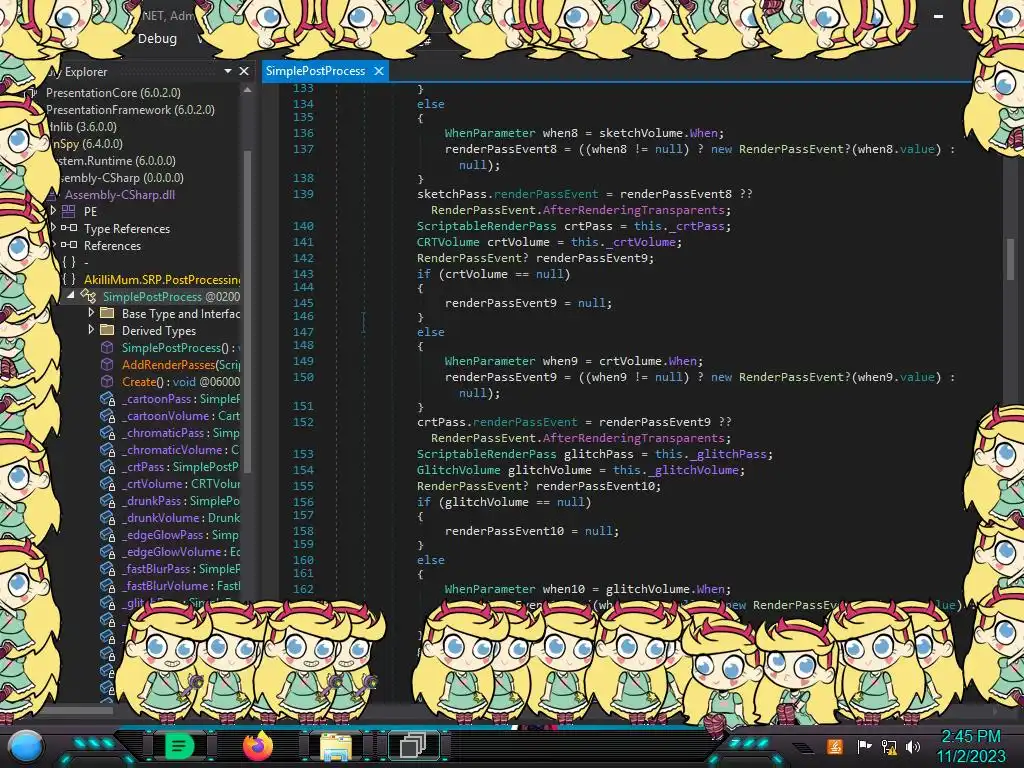Click the _crtVolume field icon
Viewport: 1024px width, 768px height.
(108, 484)
